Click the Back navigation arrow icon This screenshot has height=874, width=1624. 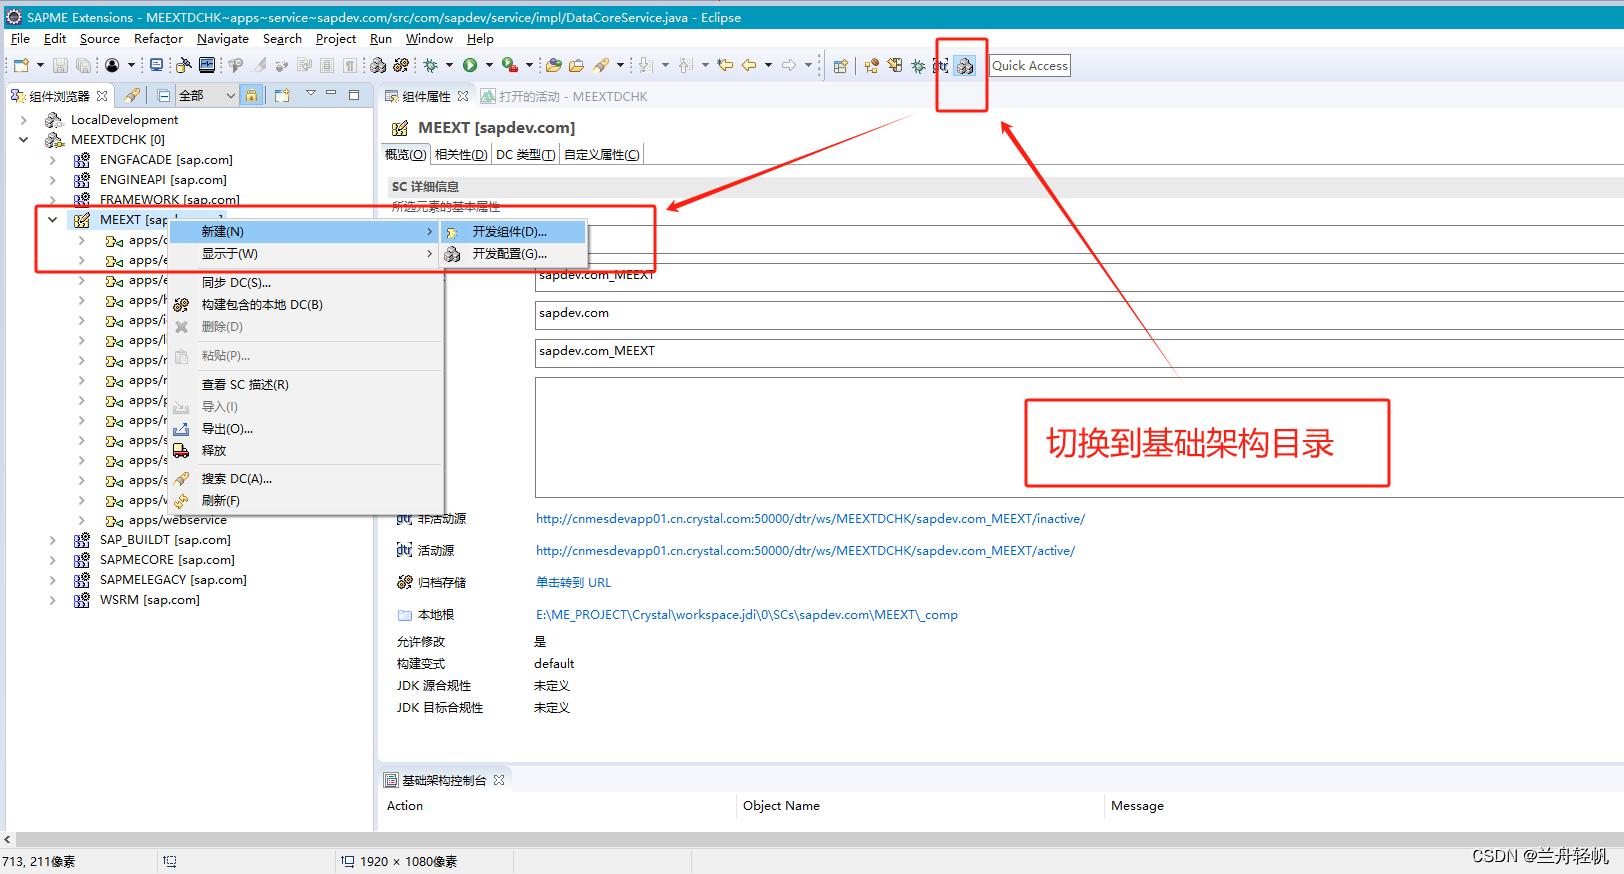tap(749, 65)
